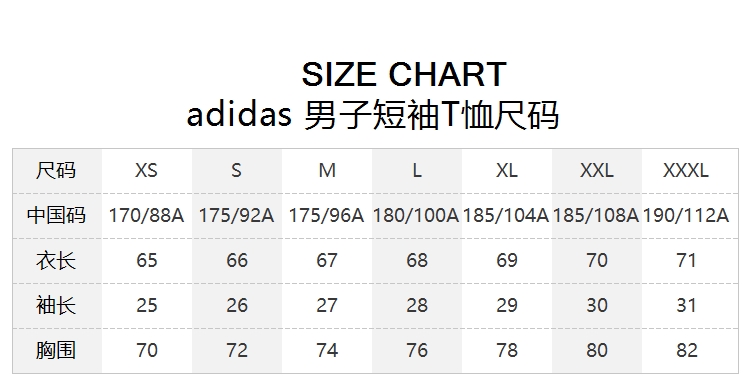Select the 180/100A cell
750x385 pixels.
click(416, 215)
